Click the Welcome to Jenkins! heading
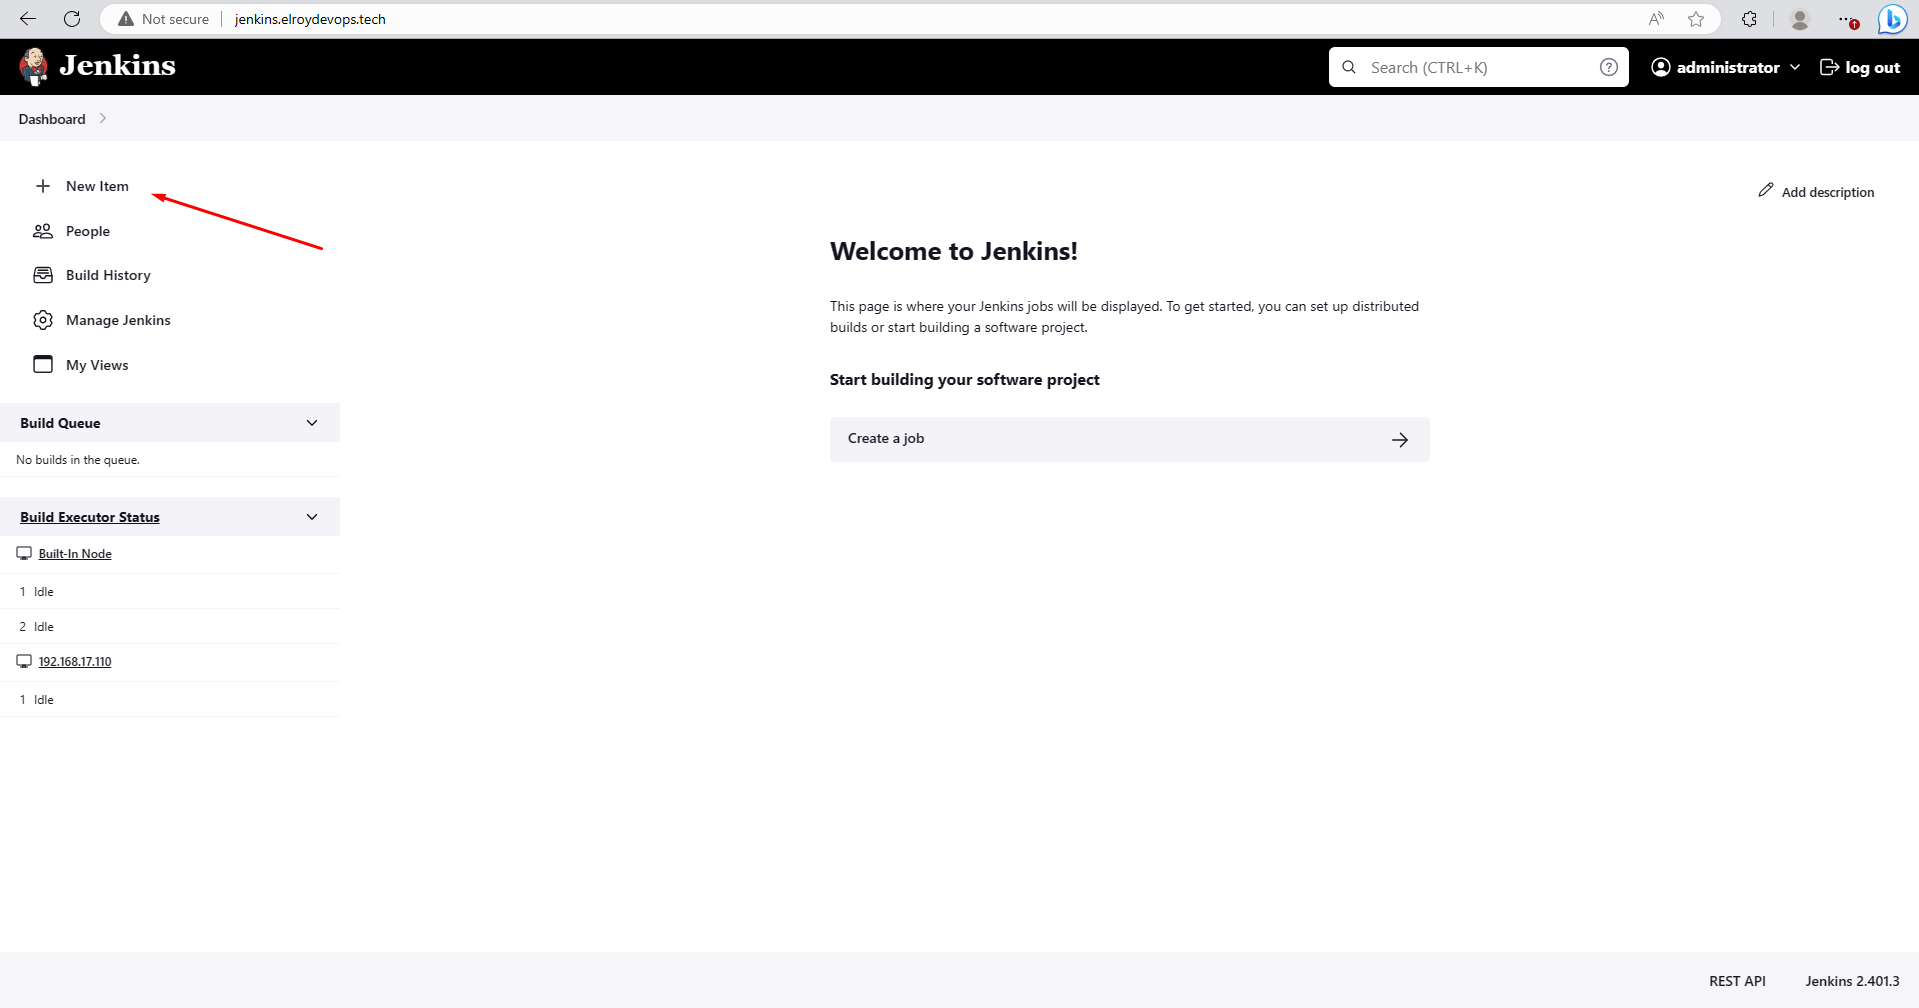This screenshot has width=1919, height=1008. pyautogui.click(x=954, y=251)
